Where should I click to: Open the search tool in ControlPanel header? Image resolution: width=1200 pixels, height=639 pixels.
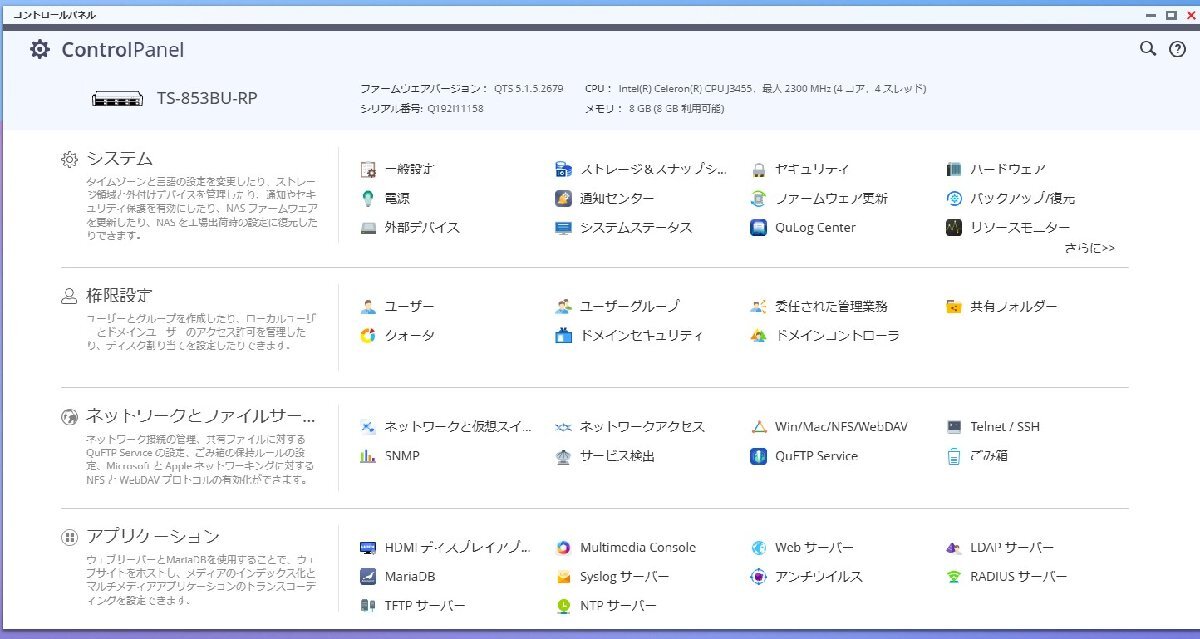(x=1148, y=48)
